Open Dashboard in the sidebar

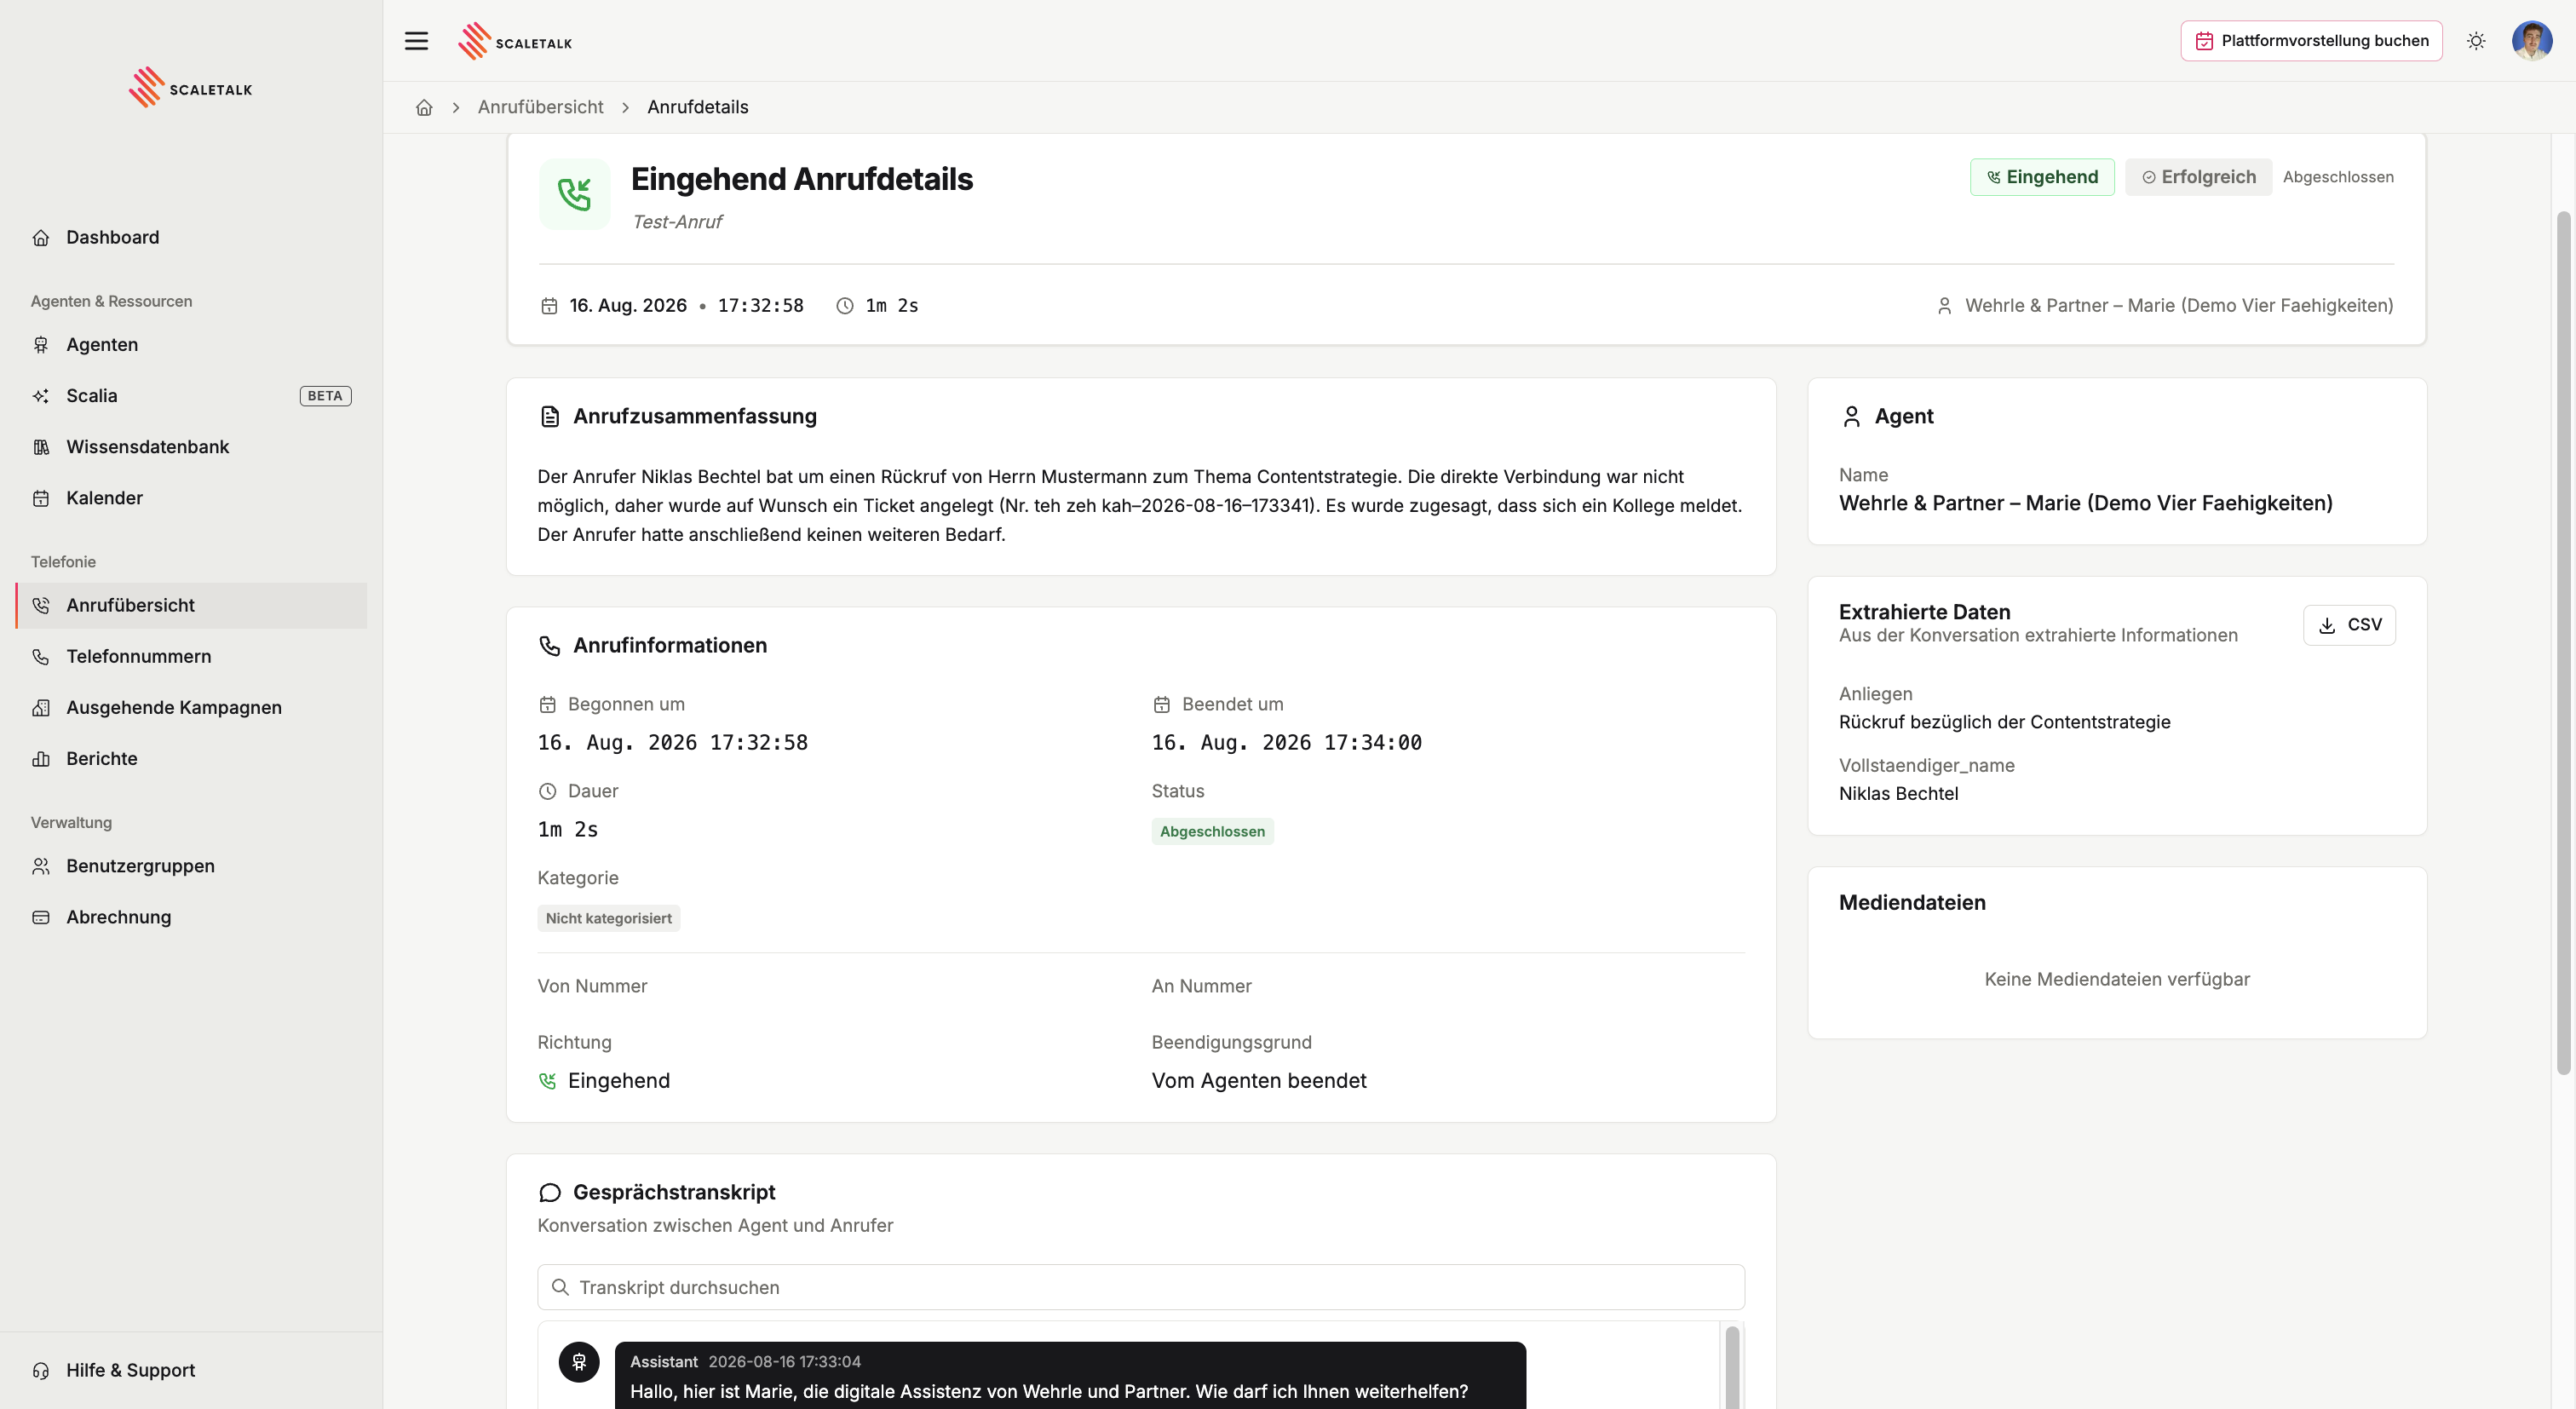(x=191, y=237)
